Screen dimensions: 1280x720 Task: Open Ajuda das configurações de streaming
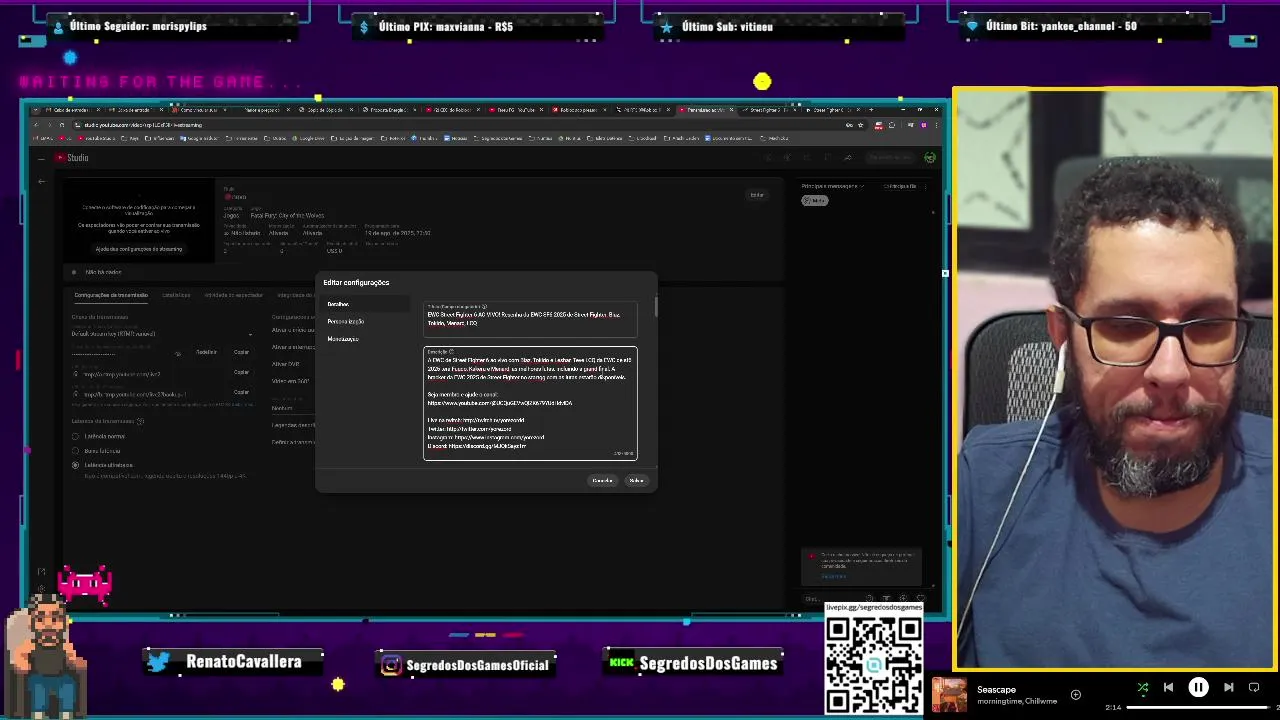pyautogui.click(x=139, y=249)
